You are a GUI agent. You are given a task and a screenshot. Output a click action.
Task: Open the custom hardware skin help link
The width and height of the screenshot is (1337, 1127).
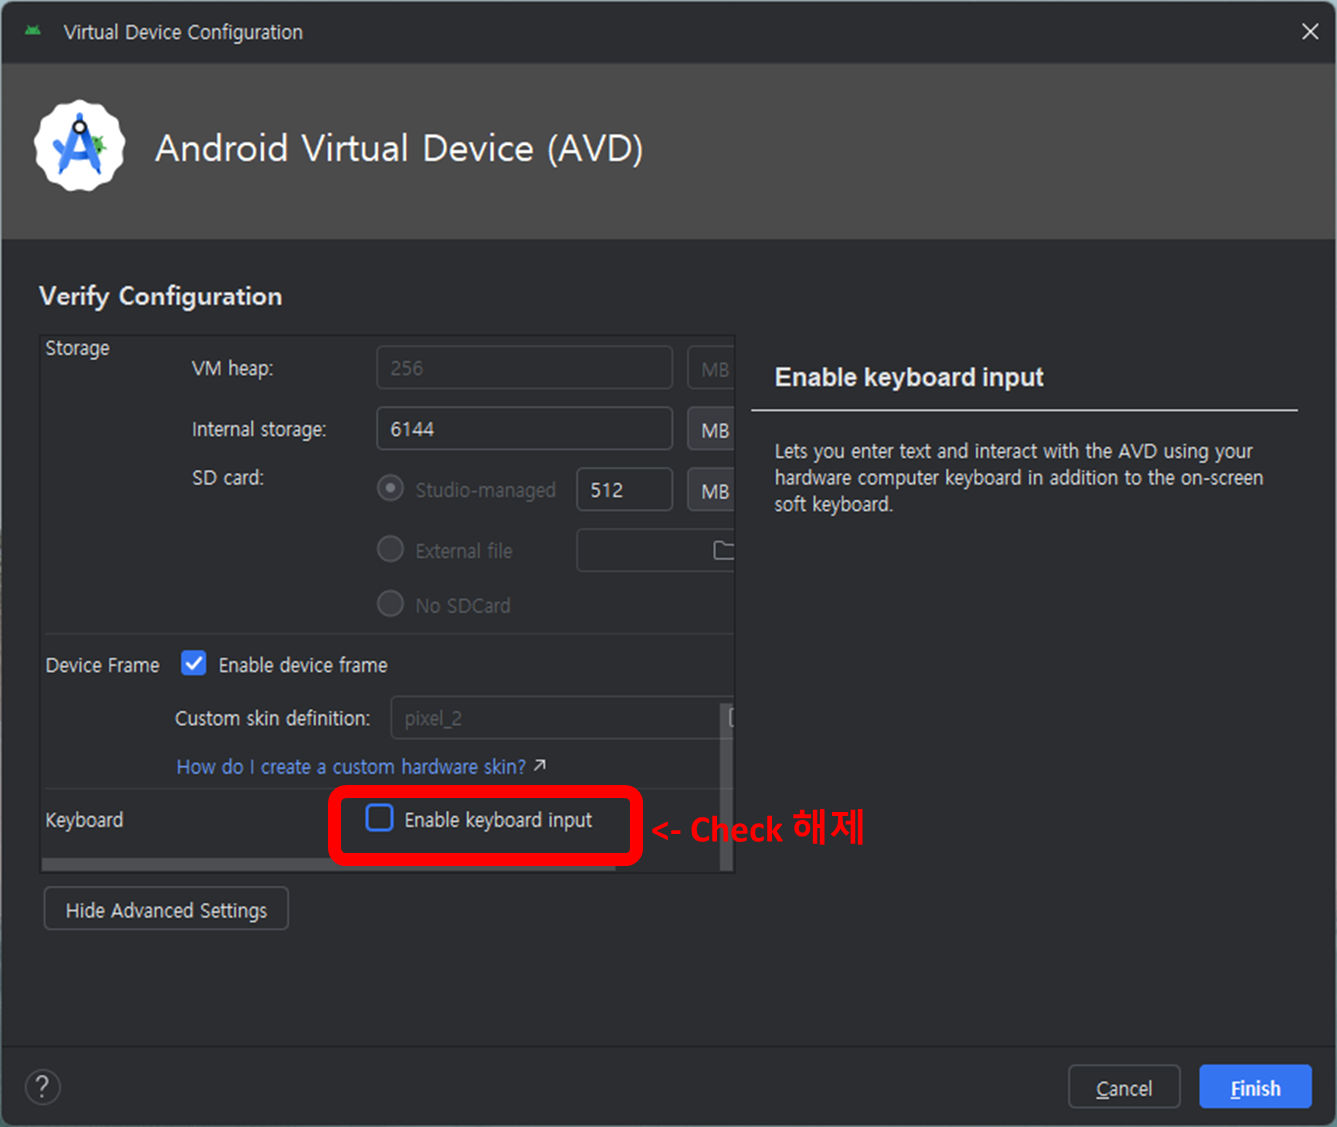coord(350,766)
